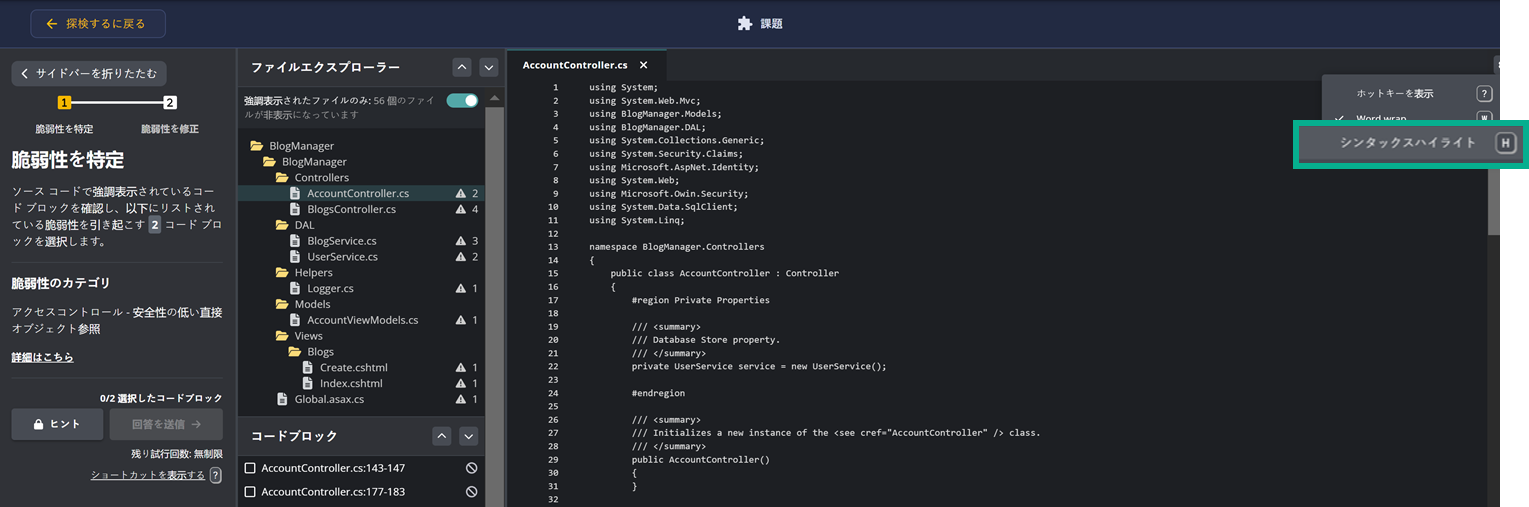Click warning icon next to Create.cshtml
This screenshot has width=1529, height=507.
point(461,368)
